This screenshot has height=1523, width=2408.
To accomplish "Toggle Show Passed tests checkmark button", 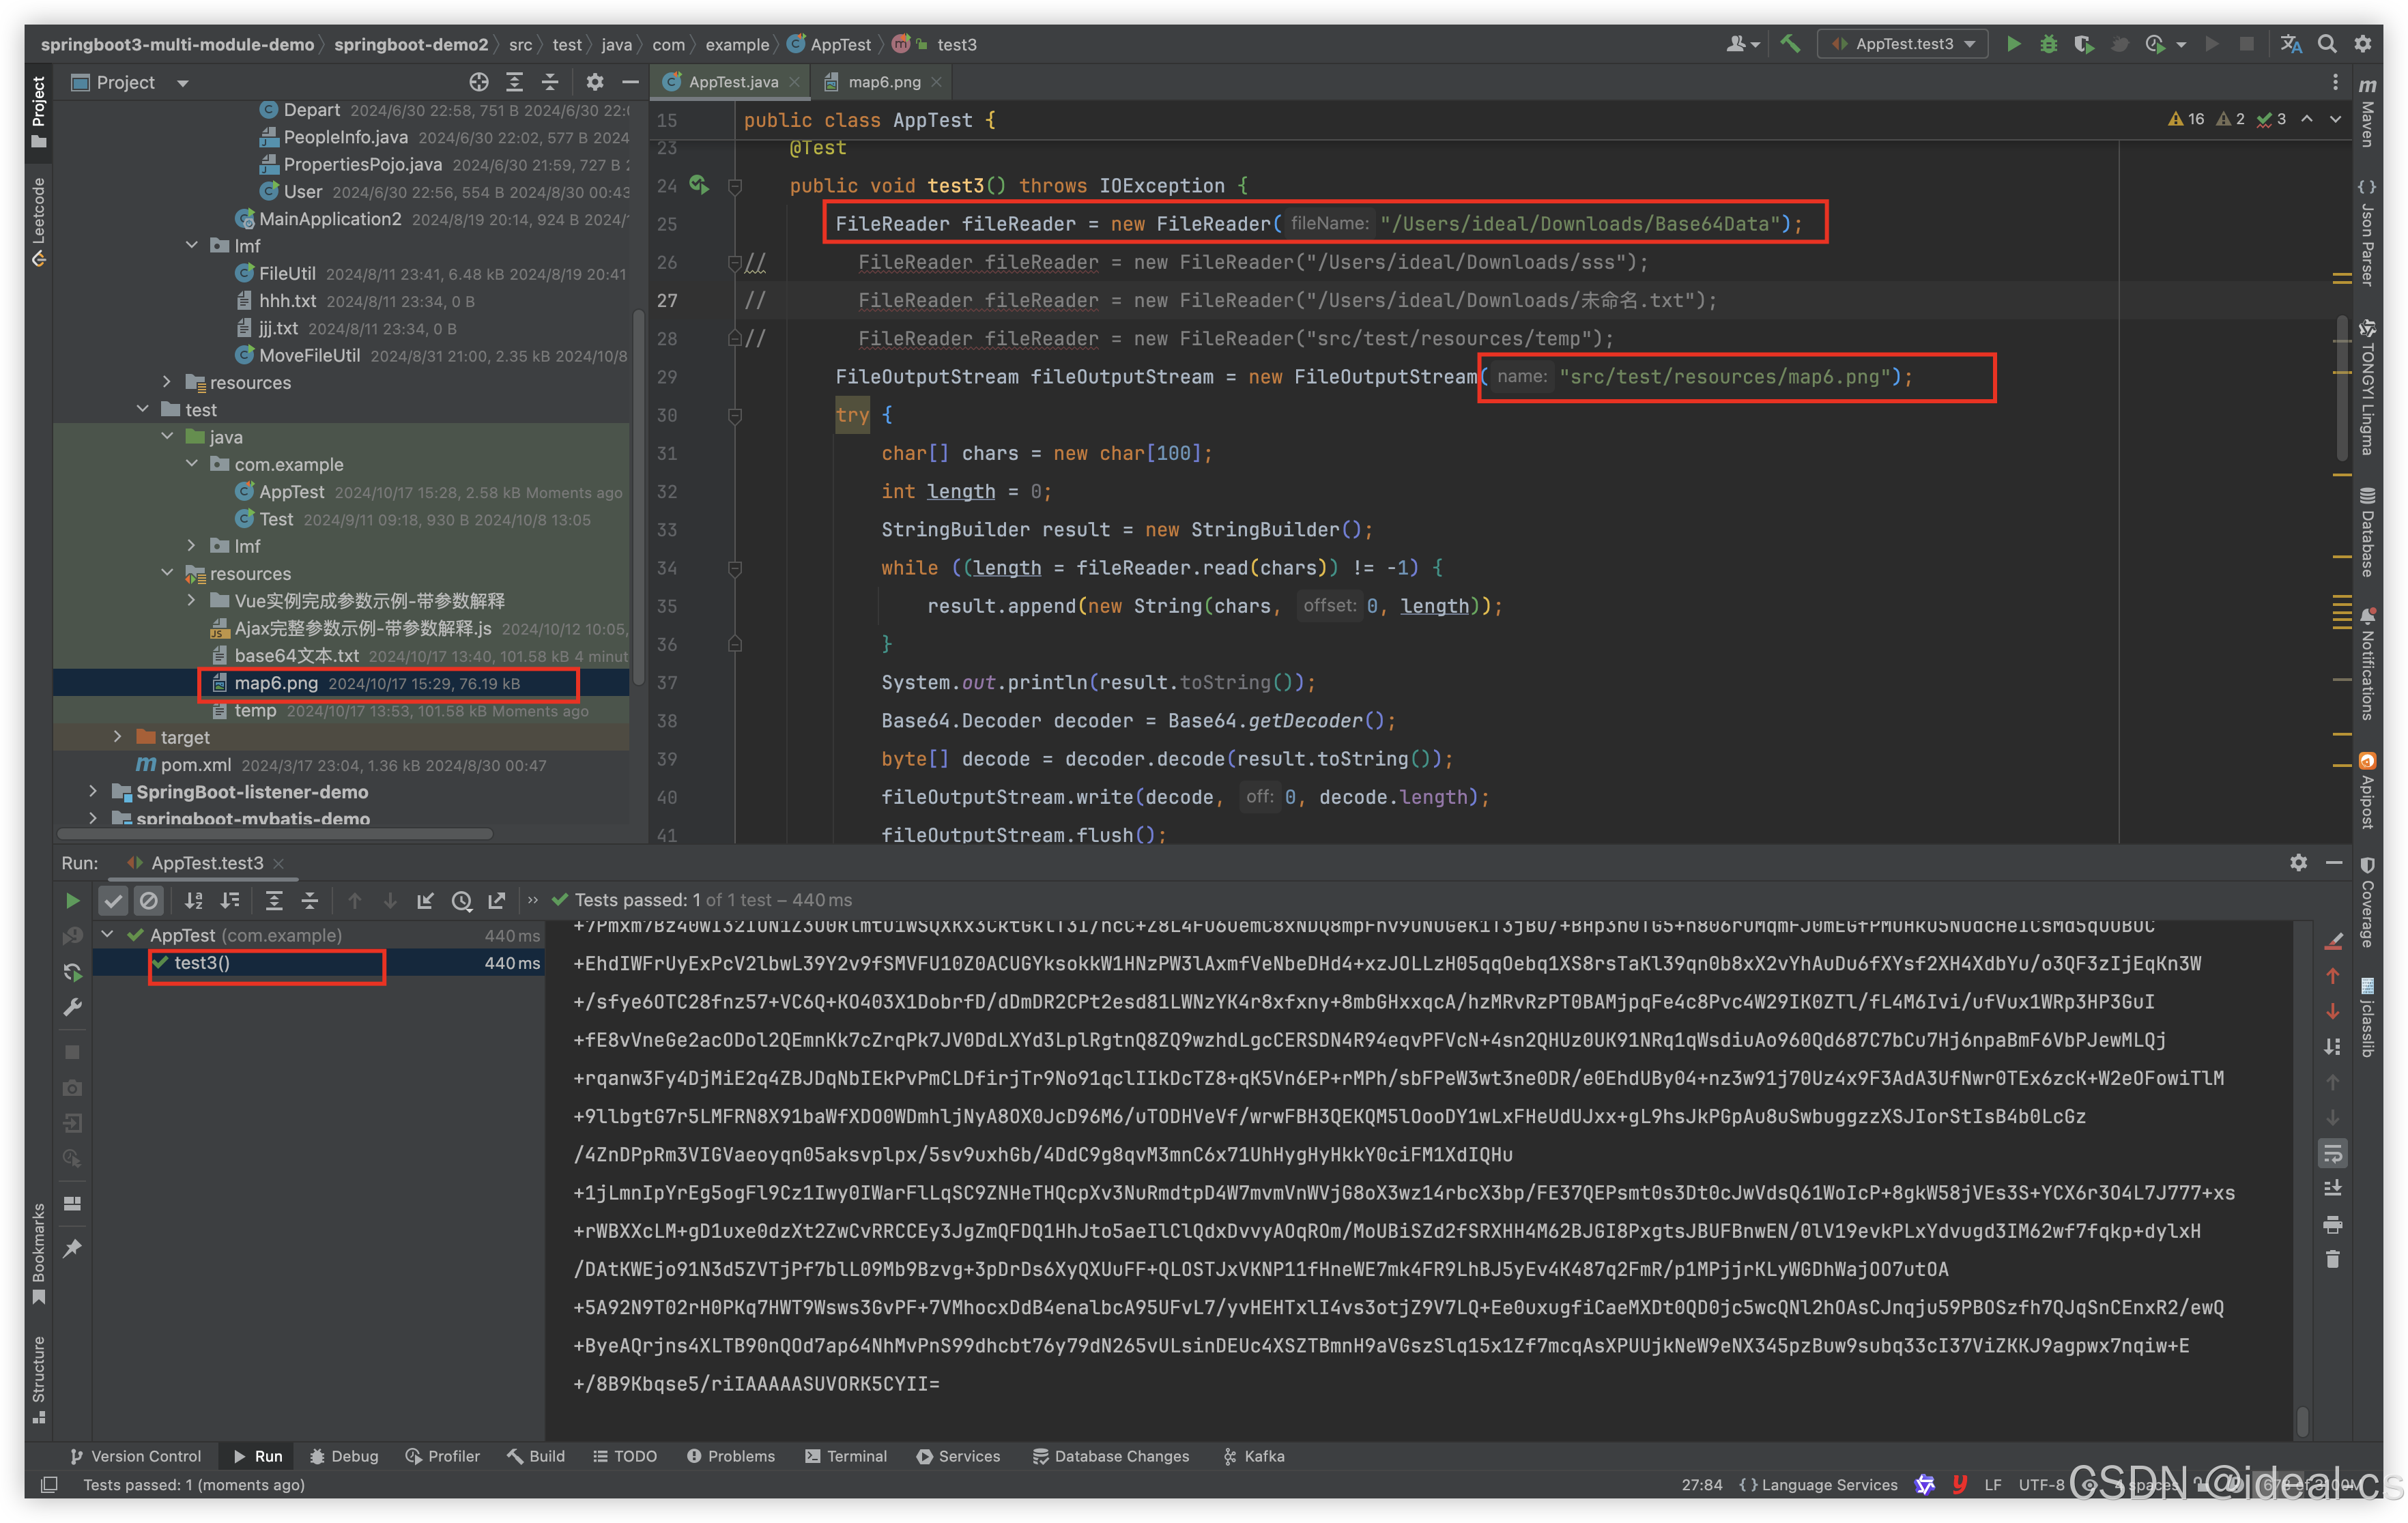I will pyautogui.click(x=113, y=900).
